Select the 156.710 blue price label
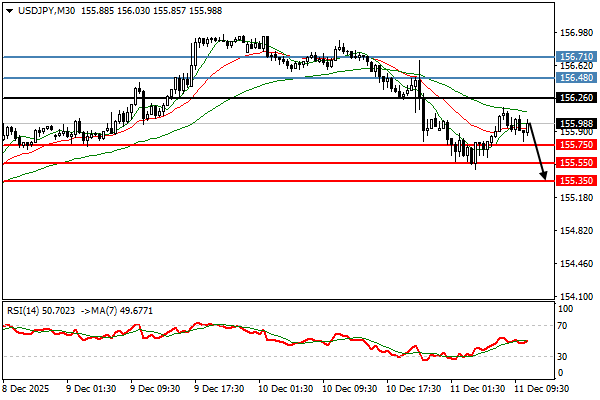 (x=577, y=57)
